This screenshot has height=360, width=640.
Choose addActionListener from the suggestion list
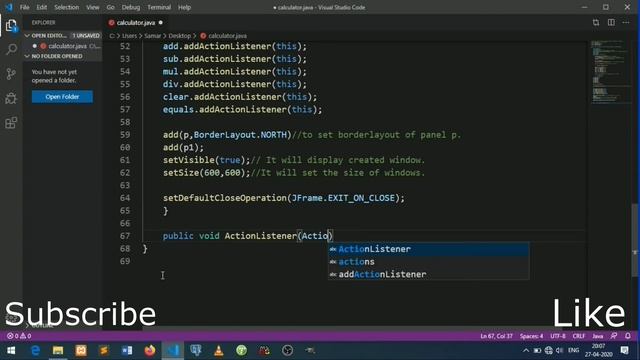[429, 274]
